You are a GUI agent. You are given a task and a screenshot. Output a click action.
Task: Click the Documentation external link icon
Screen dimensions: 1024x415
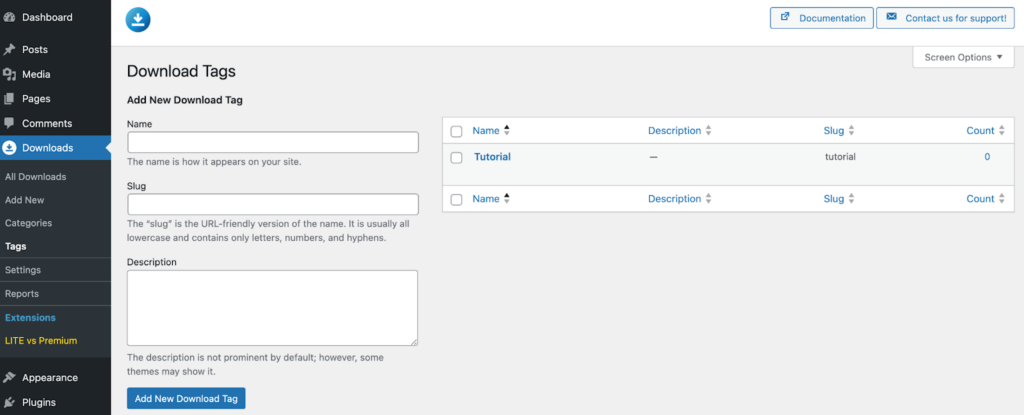point(784,18)
